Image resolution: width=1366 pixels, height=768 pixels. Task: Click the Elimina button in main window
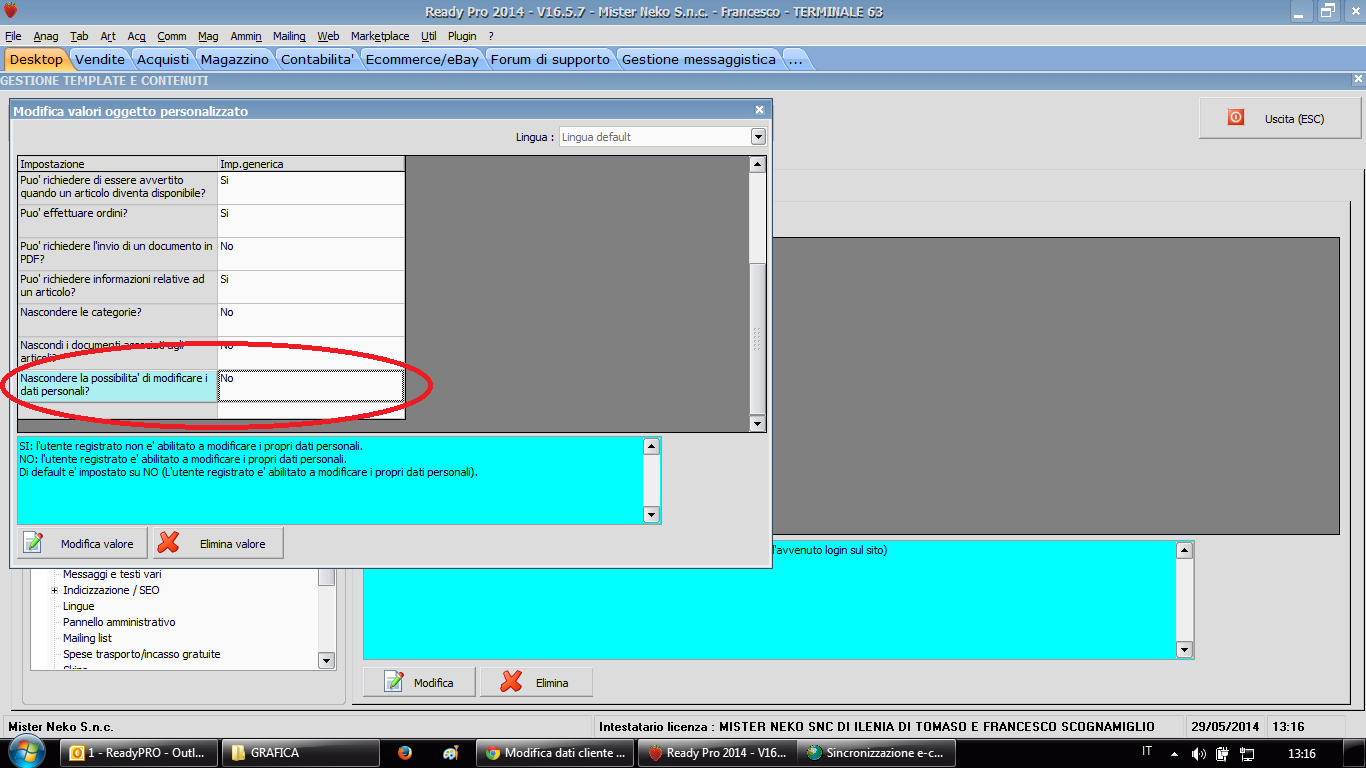(536, 682)
